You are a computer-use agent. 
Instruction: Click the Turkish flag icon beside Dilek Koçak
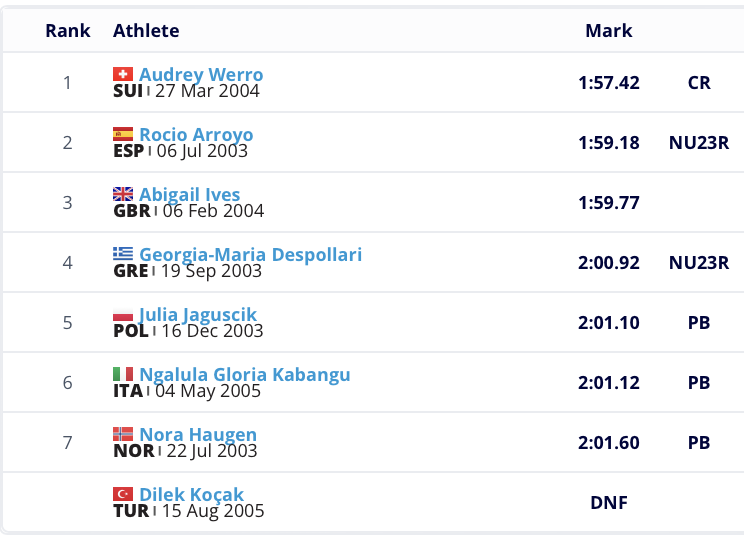[123, 494]
